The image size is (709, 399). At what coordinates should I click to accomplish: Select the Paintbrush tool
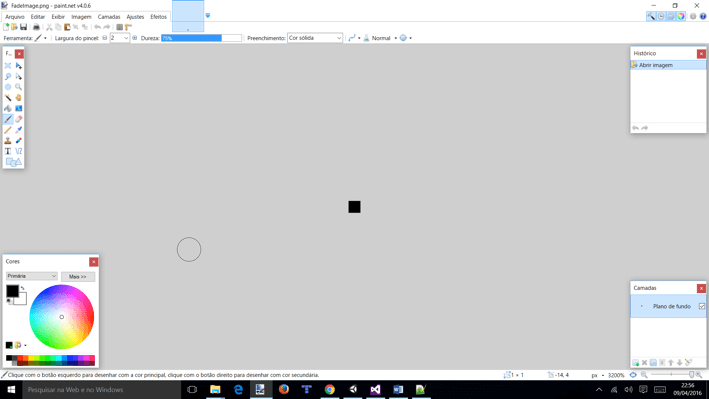point(8,119)
